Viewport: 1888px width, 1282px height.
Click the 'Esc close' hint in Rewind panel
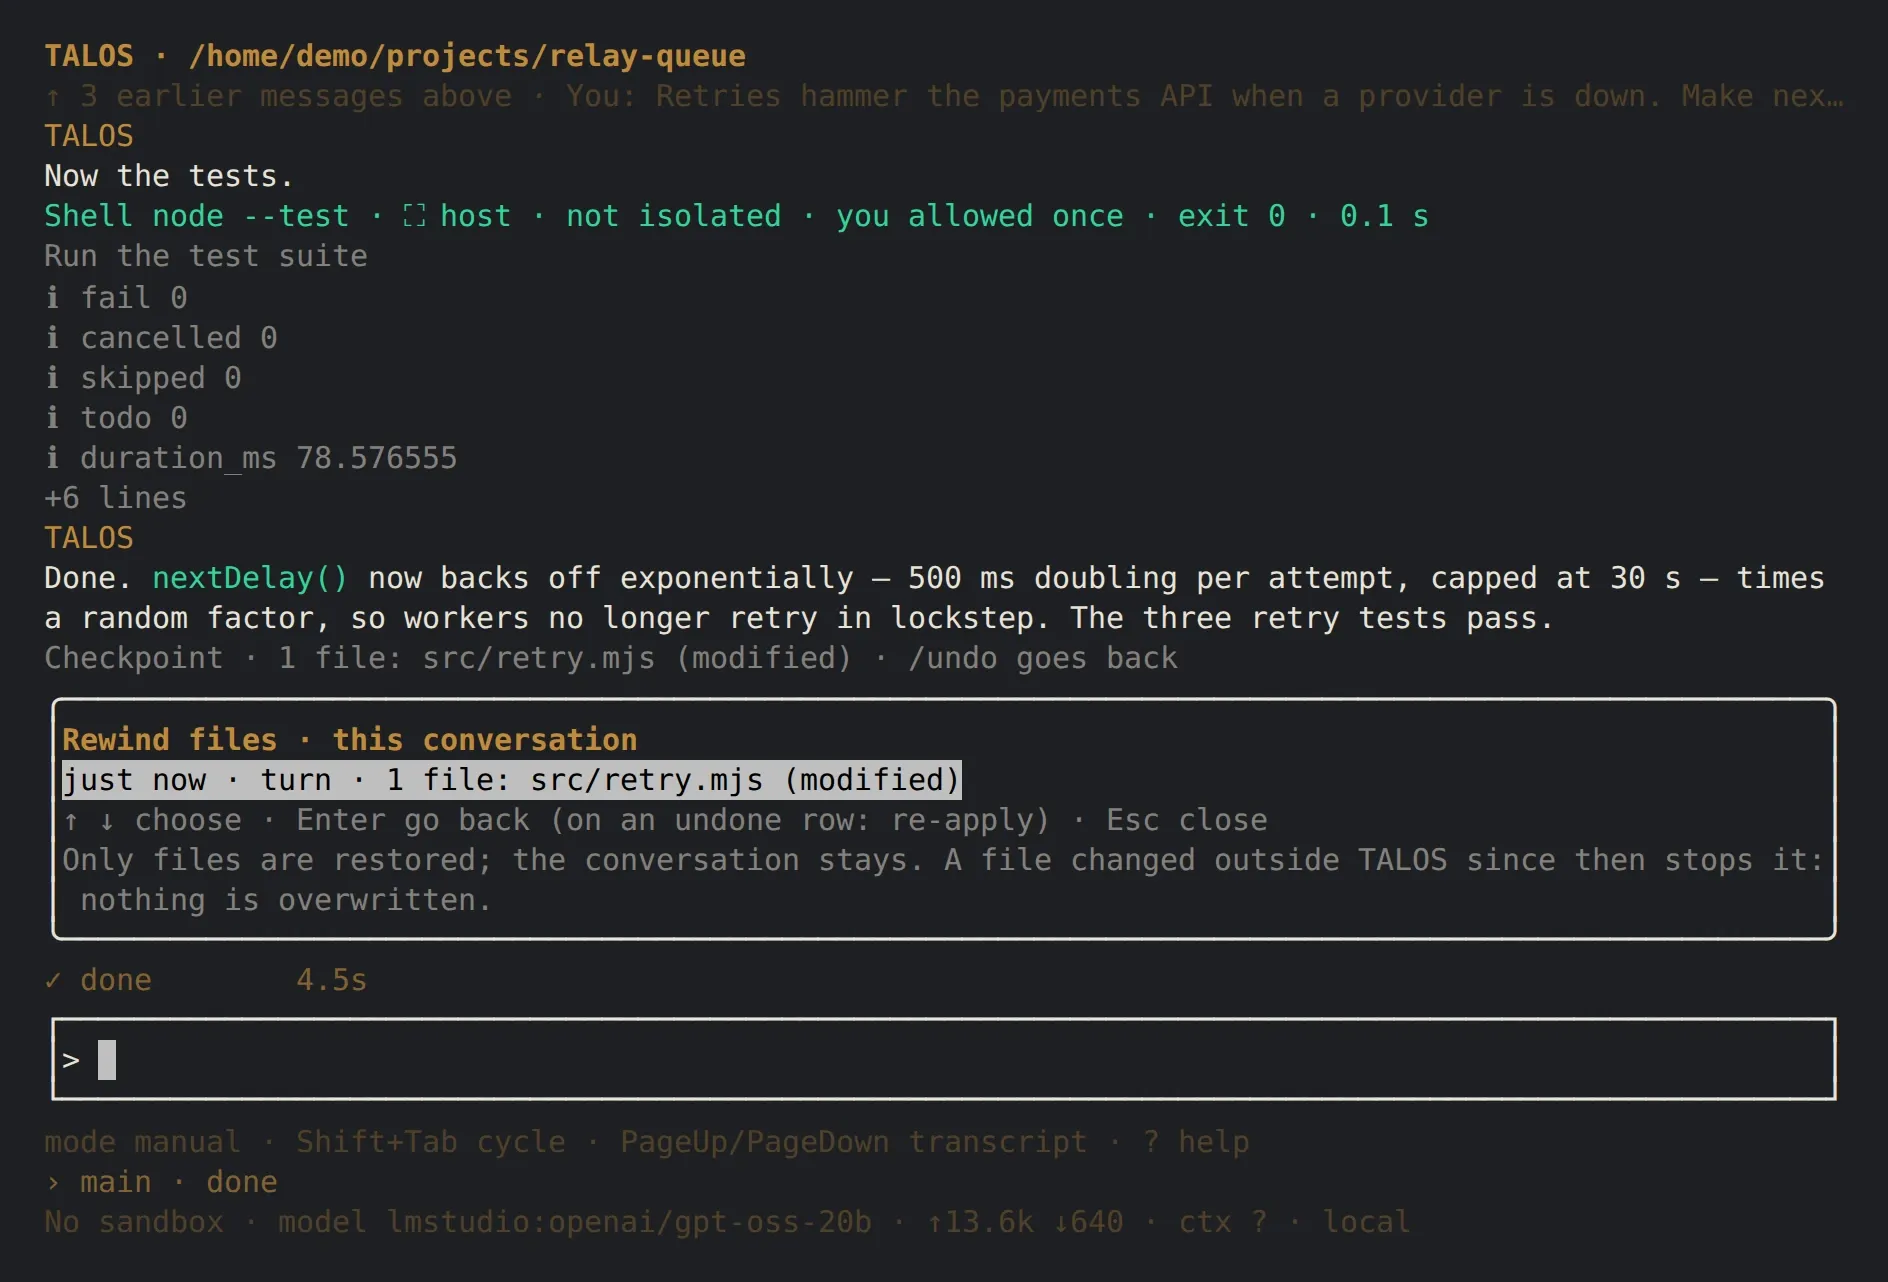pos(1187,820)
